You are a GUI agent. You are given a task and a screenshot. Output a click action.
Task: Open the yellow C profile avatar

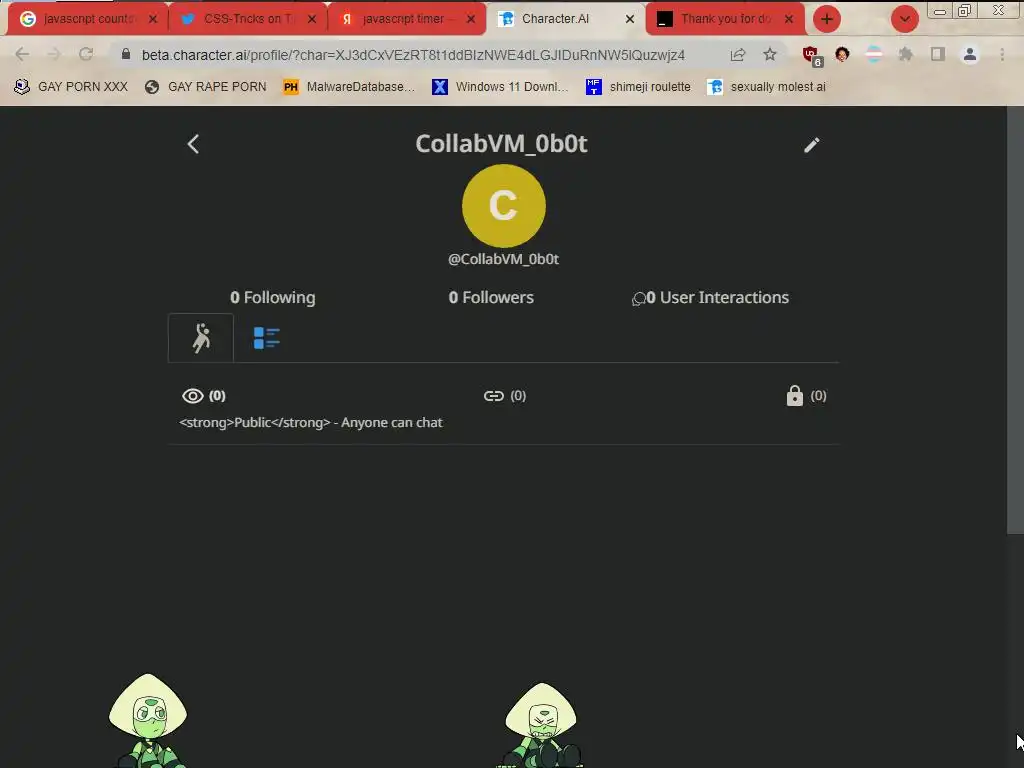click(504, 206)
